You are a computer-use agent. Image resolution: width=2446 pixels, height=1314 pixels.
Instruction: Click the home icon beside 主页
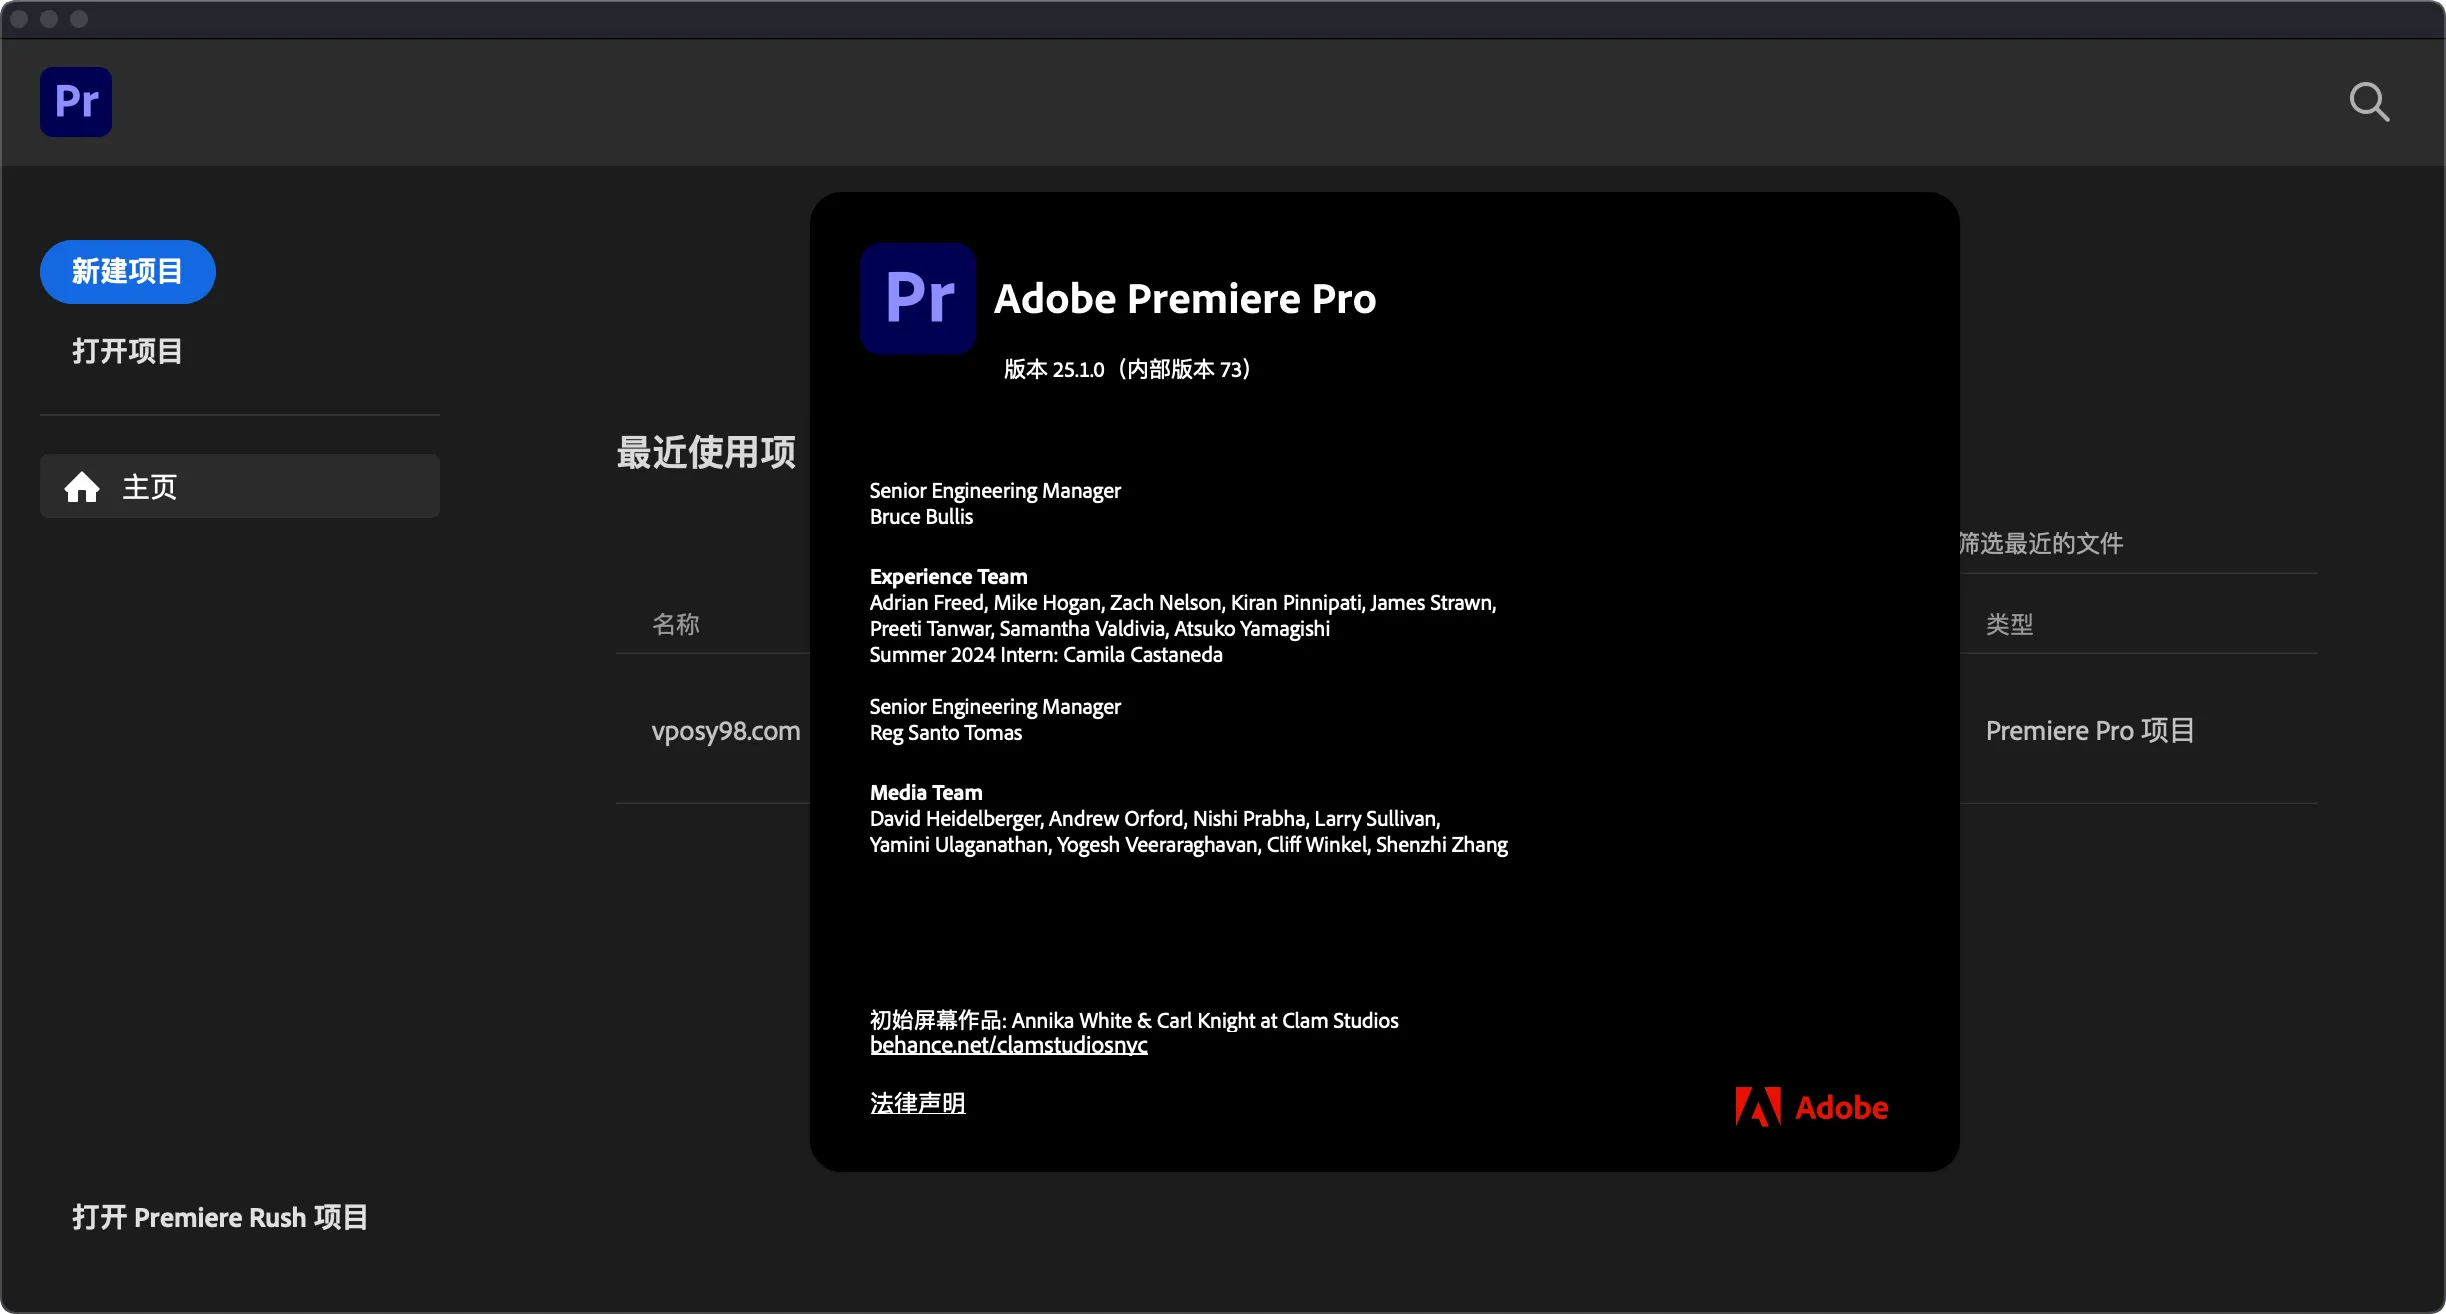click(82, 487)
